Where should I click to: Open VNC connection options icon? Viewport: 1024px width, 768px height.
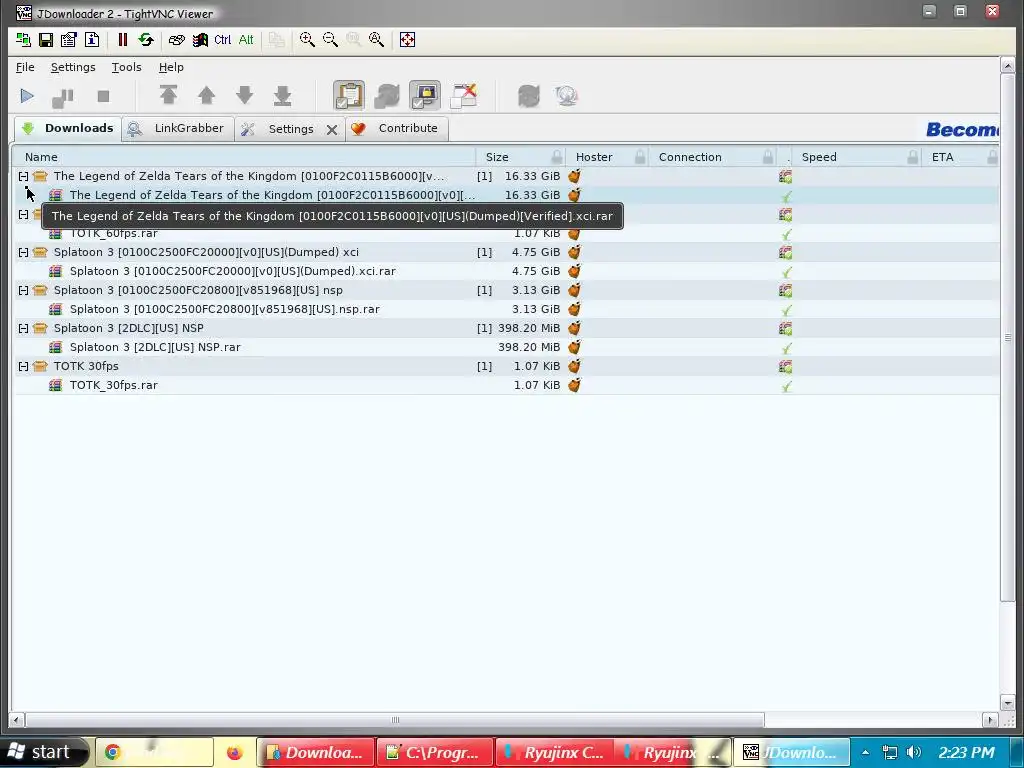click(x=69, y=40)
